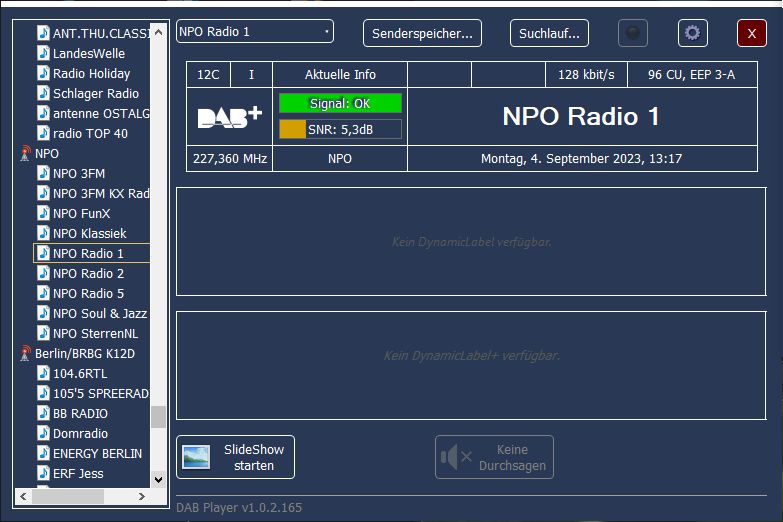Viewport: 783px width, 522px height.
Task: Click the horizontal scroll right arrow
Action: click(x=142, y=496)
